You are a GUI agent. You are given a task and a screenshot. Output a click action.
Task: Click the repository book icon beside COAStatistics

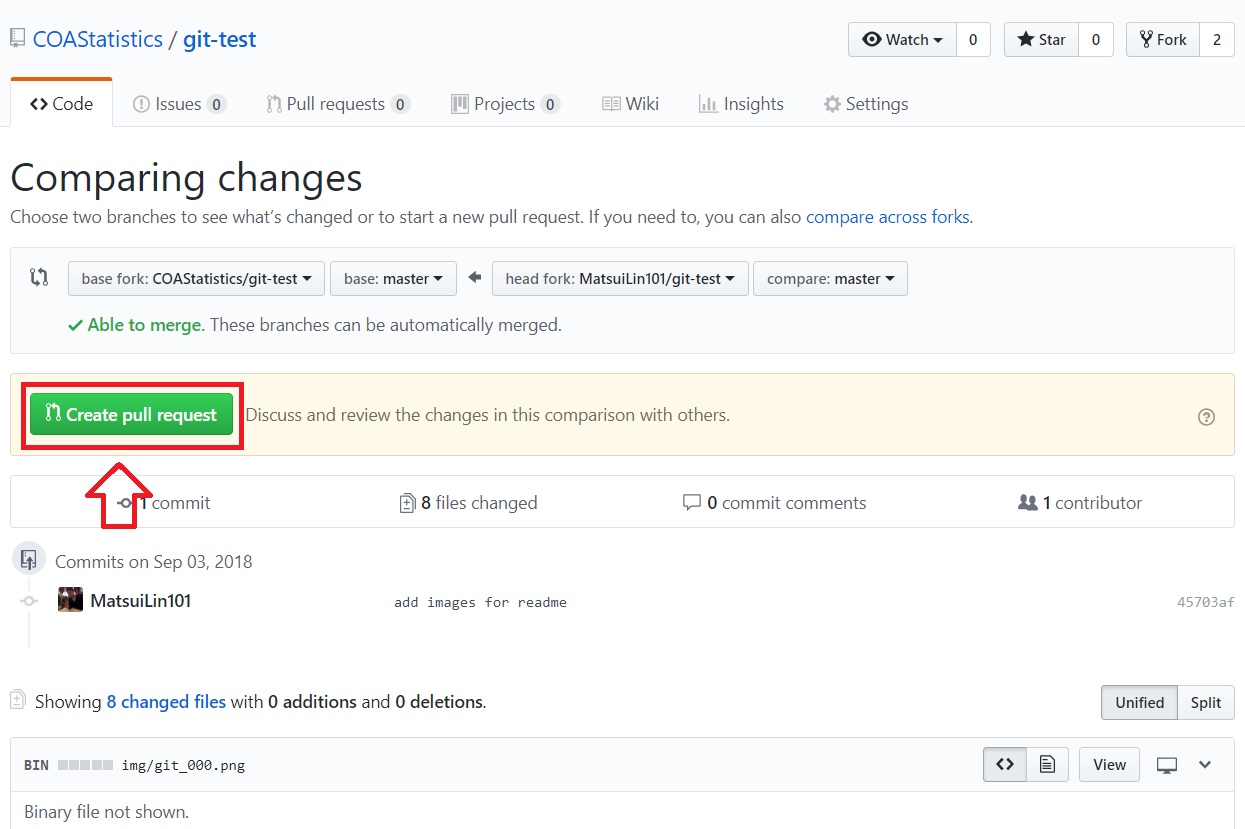click(x=18, y=39)
